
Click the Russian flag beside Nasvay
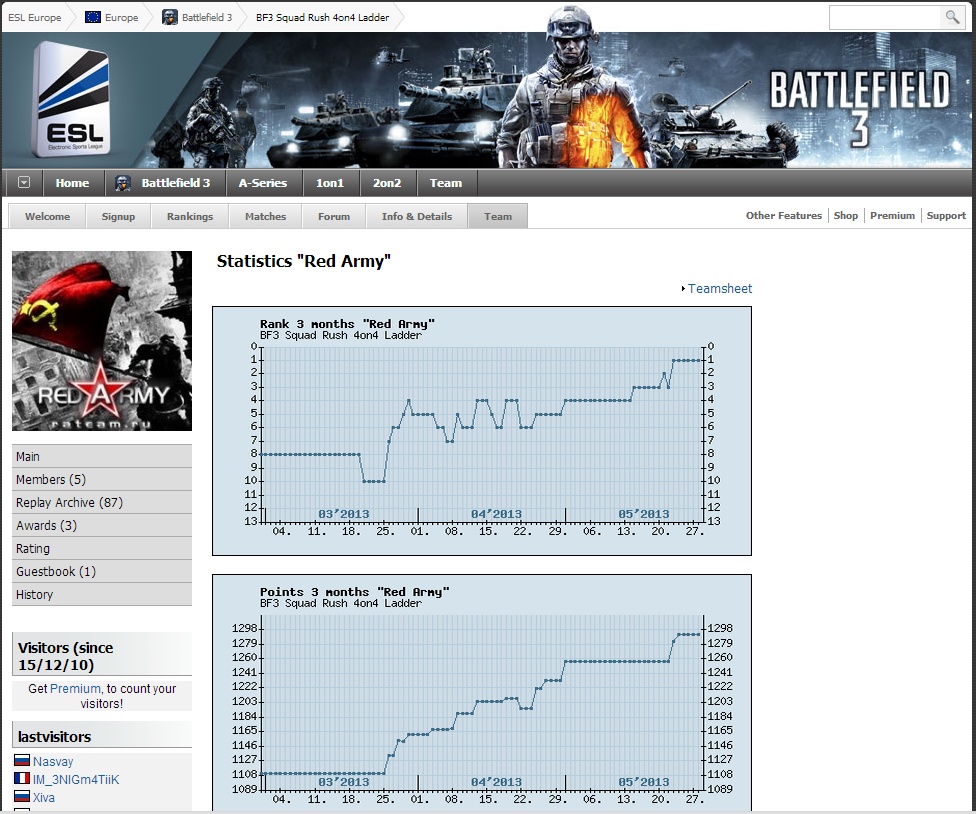point(22,760)
